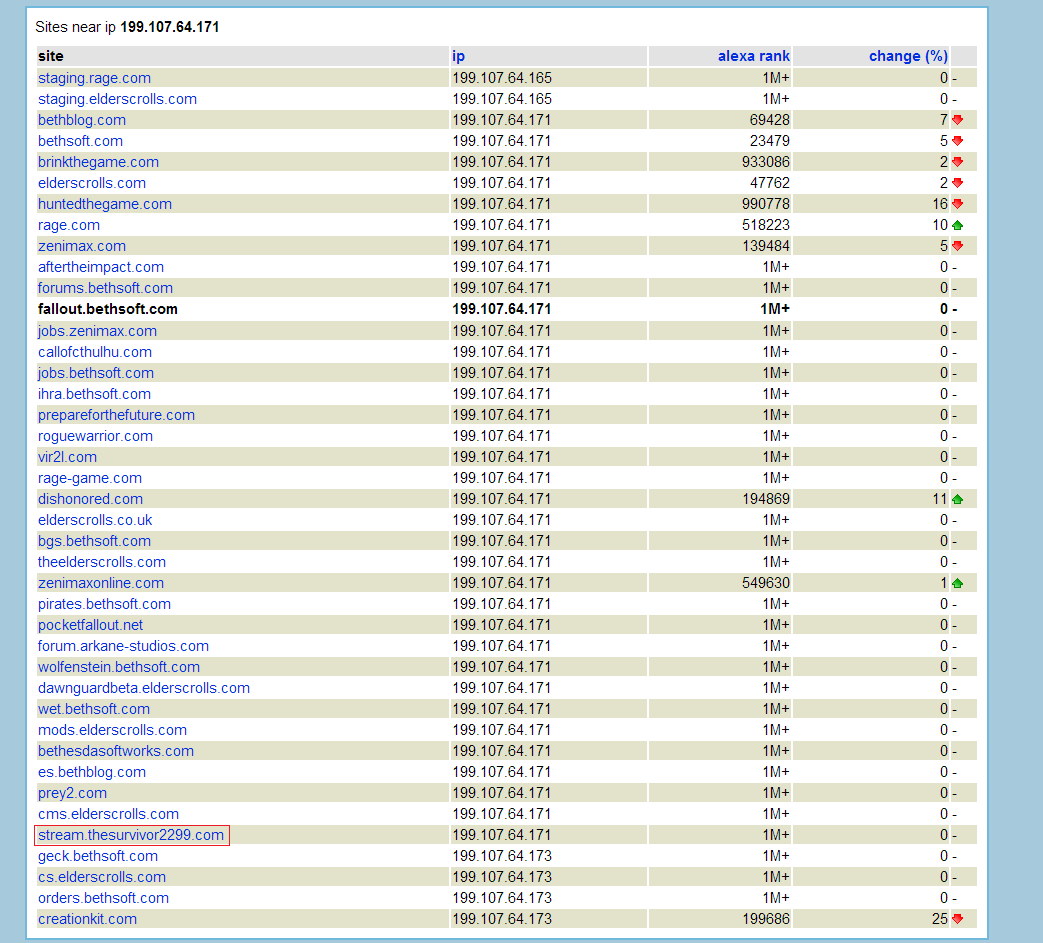This screenshot has width=1043, height=943.
Task: Open orders.bethsoft.com link
Action: click(103, 898)
